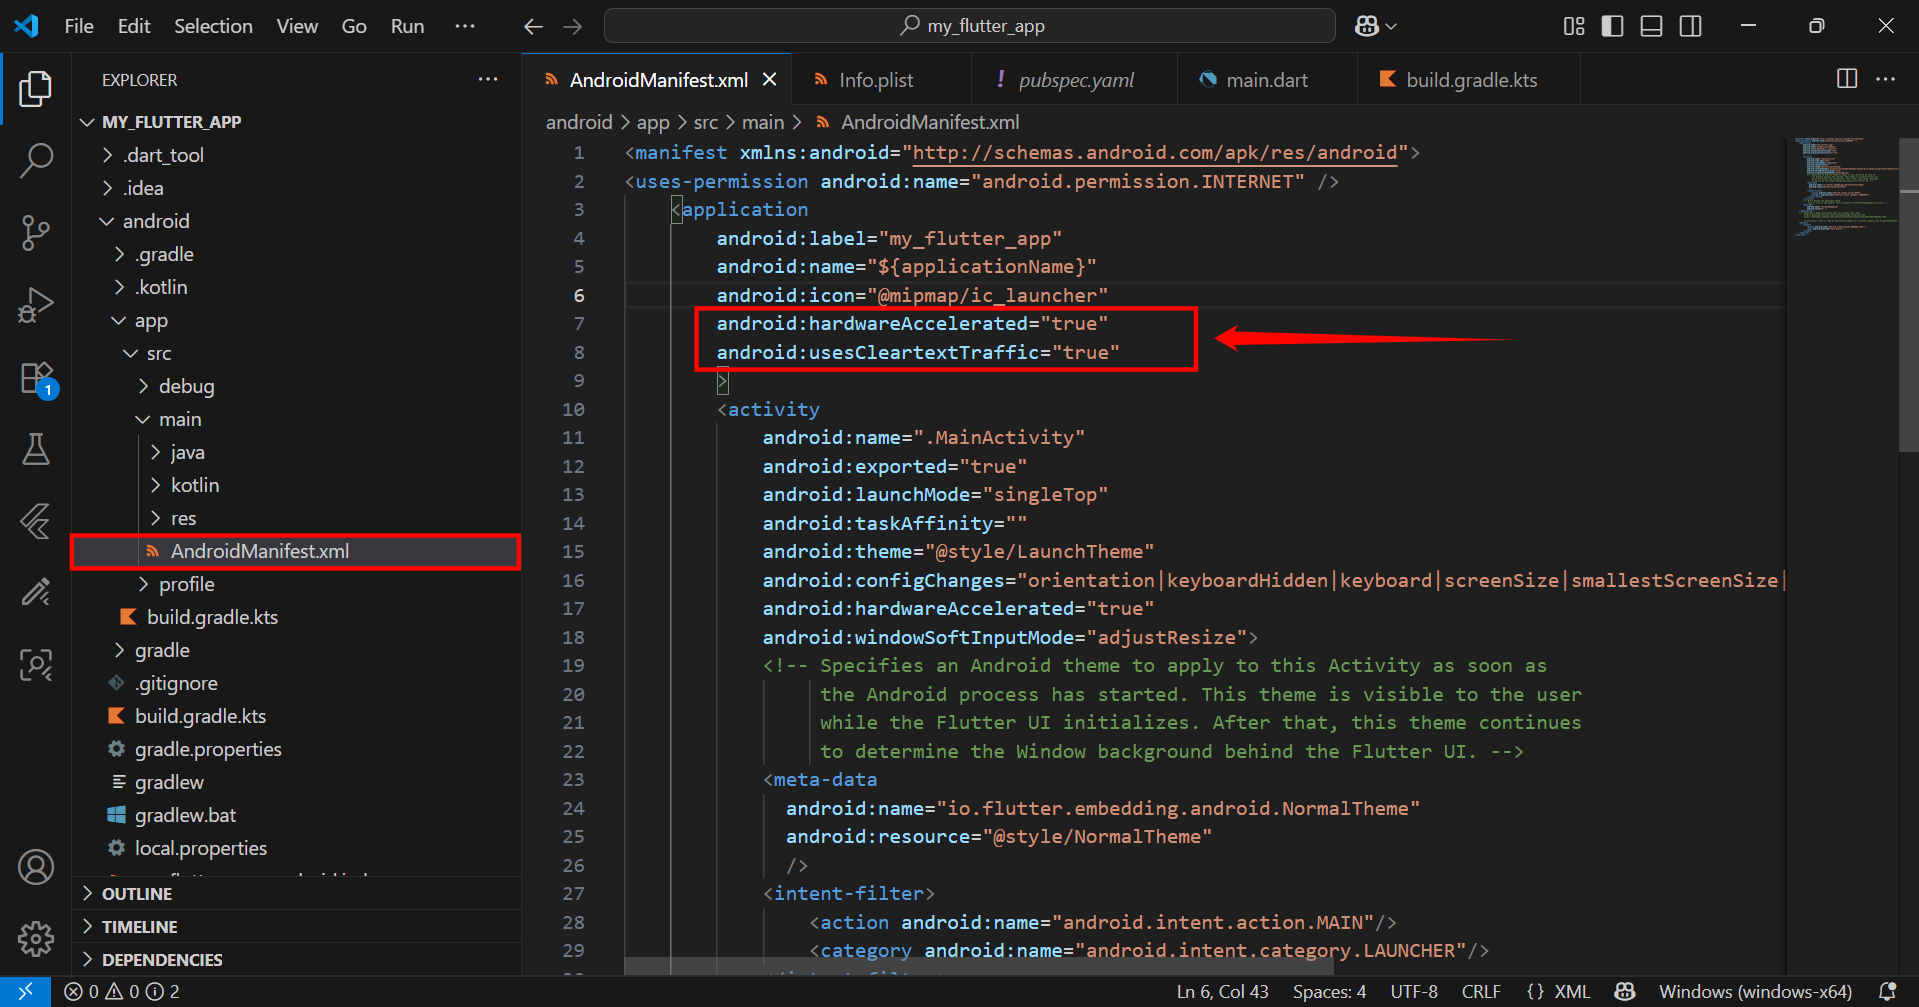1919x1007 pixels.
Task: Open .gitignore in the file tree
Action: click(296, 683)
